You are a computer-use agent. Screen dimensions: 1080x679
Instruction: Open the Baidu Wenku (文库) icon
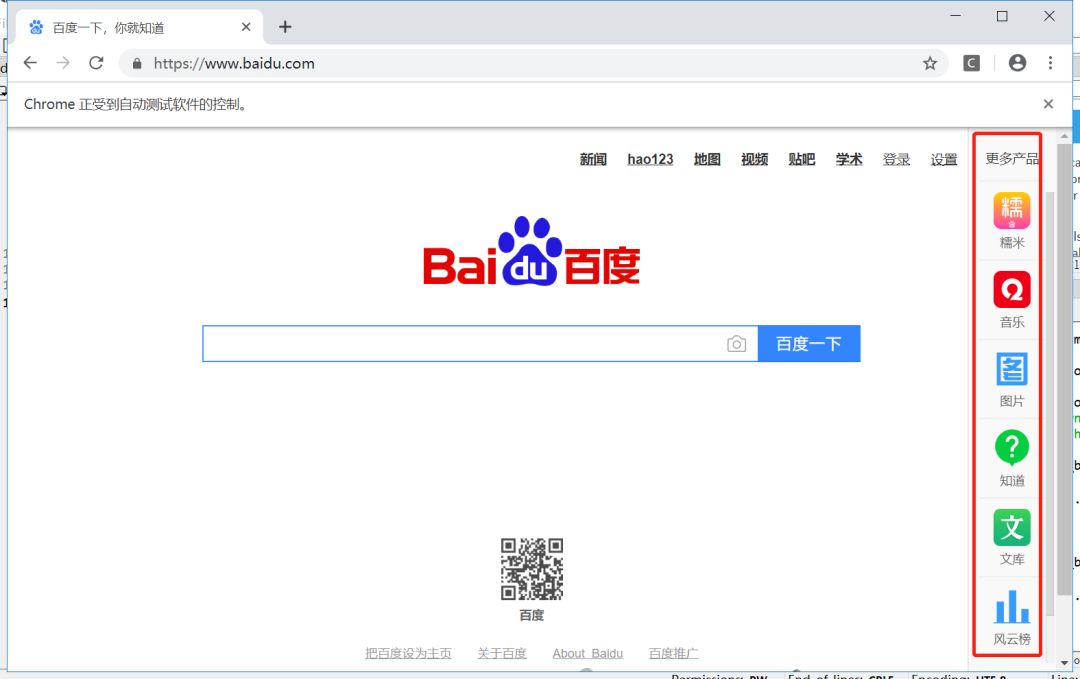tap(1011, 527)
